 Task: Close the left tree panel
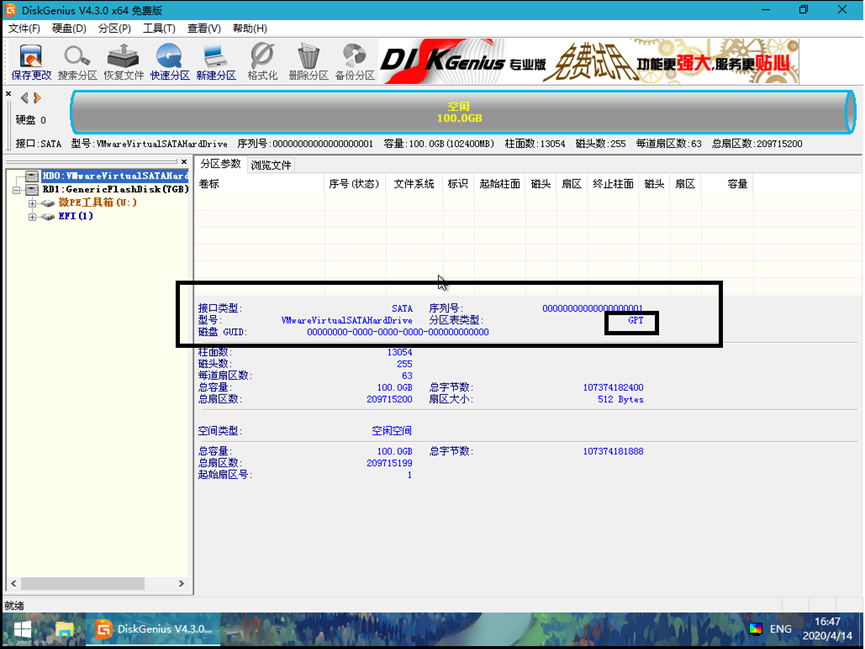[184, 162]
